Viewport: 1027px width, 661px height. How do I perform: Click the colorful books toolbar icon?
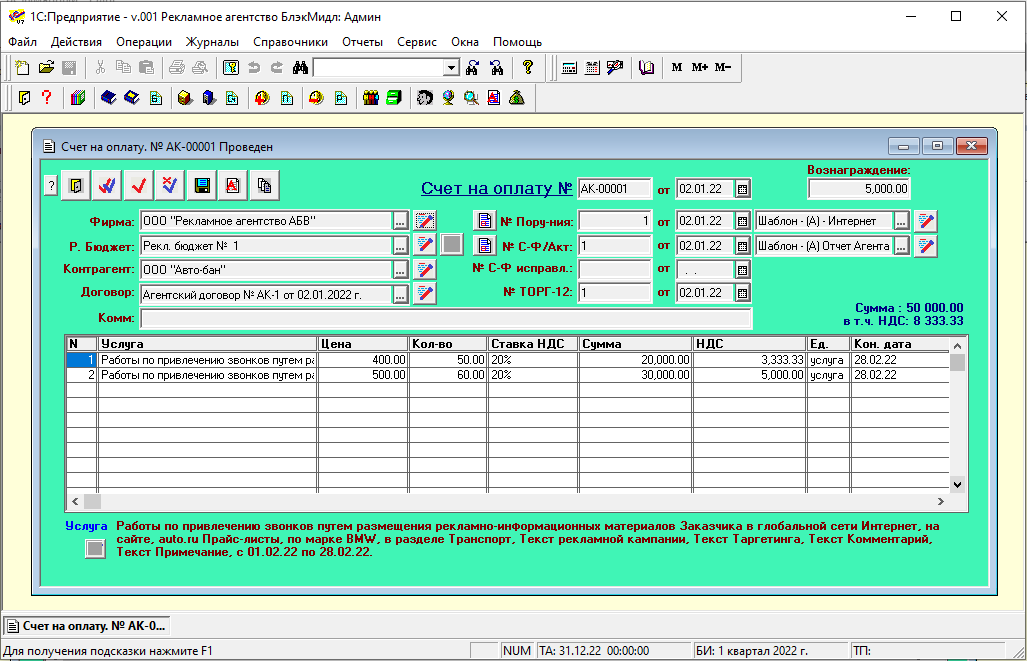click(x=78, y=98)
